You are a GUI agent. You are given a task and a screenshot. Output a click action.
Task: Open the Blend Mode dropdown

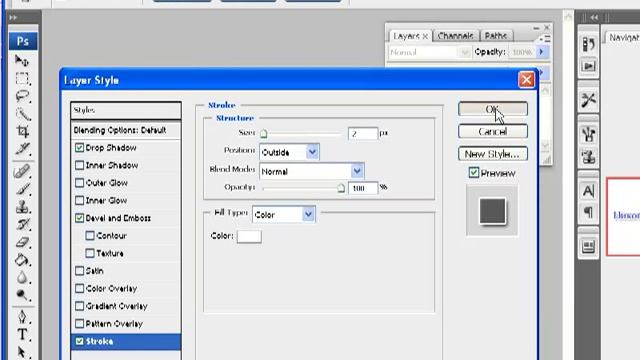coord(311,171)
